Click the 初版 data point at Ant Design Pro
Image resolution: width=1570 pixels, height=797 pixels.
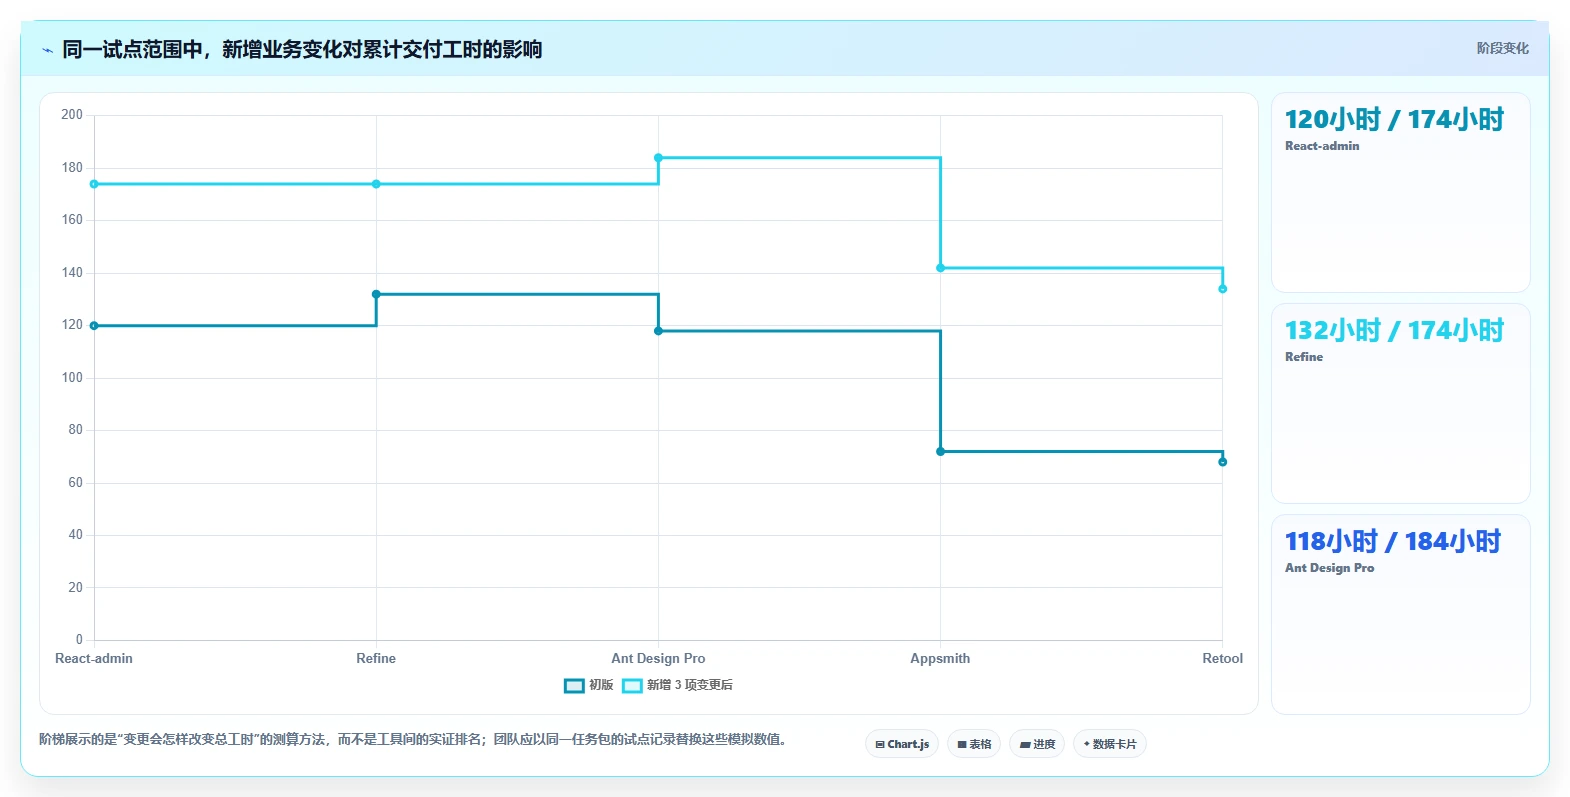[x=658, y=331]
